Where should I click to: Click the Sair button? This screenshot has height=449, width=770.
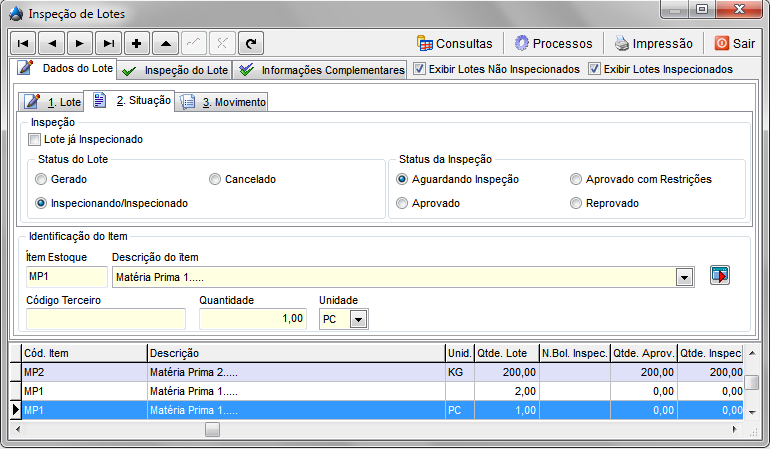click(x=734, y=43)
